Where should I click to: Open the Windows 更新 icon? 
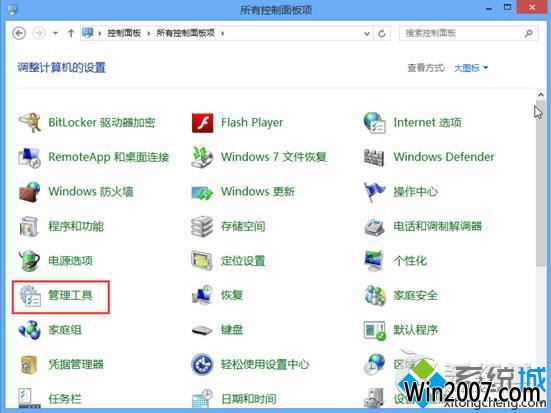(x=202, y=192)
